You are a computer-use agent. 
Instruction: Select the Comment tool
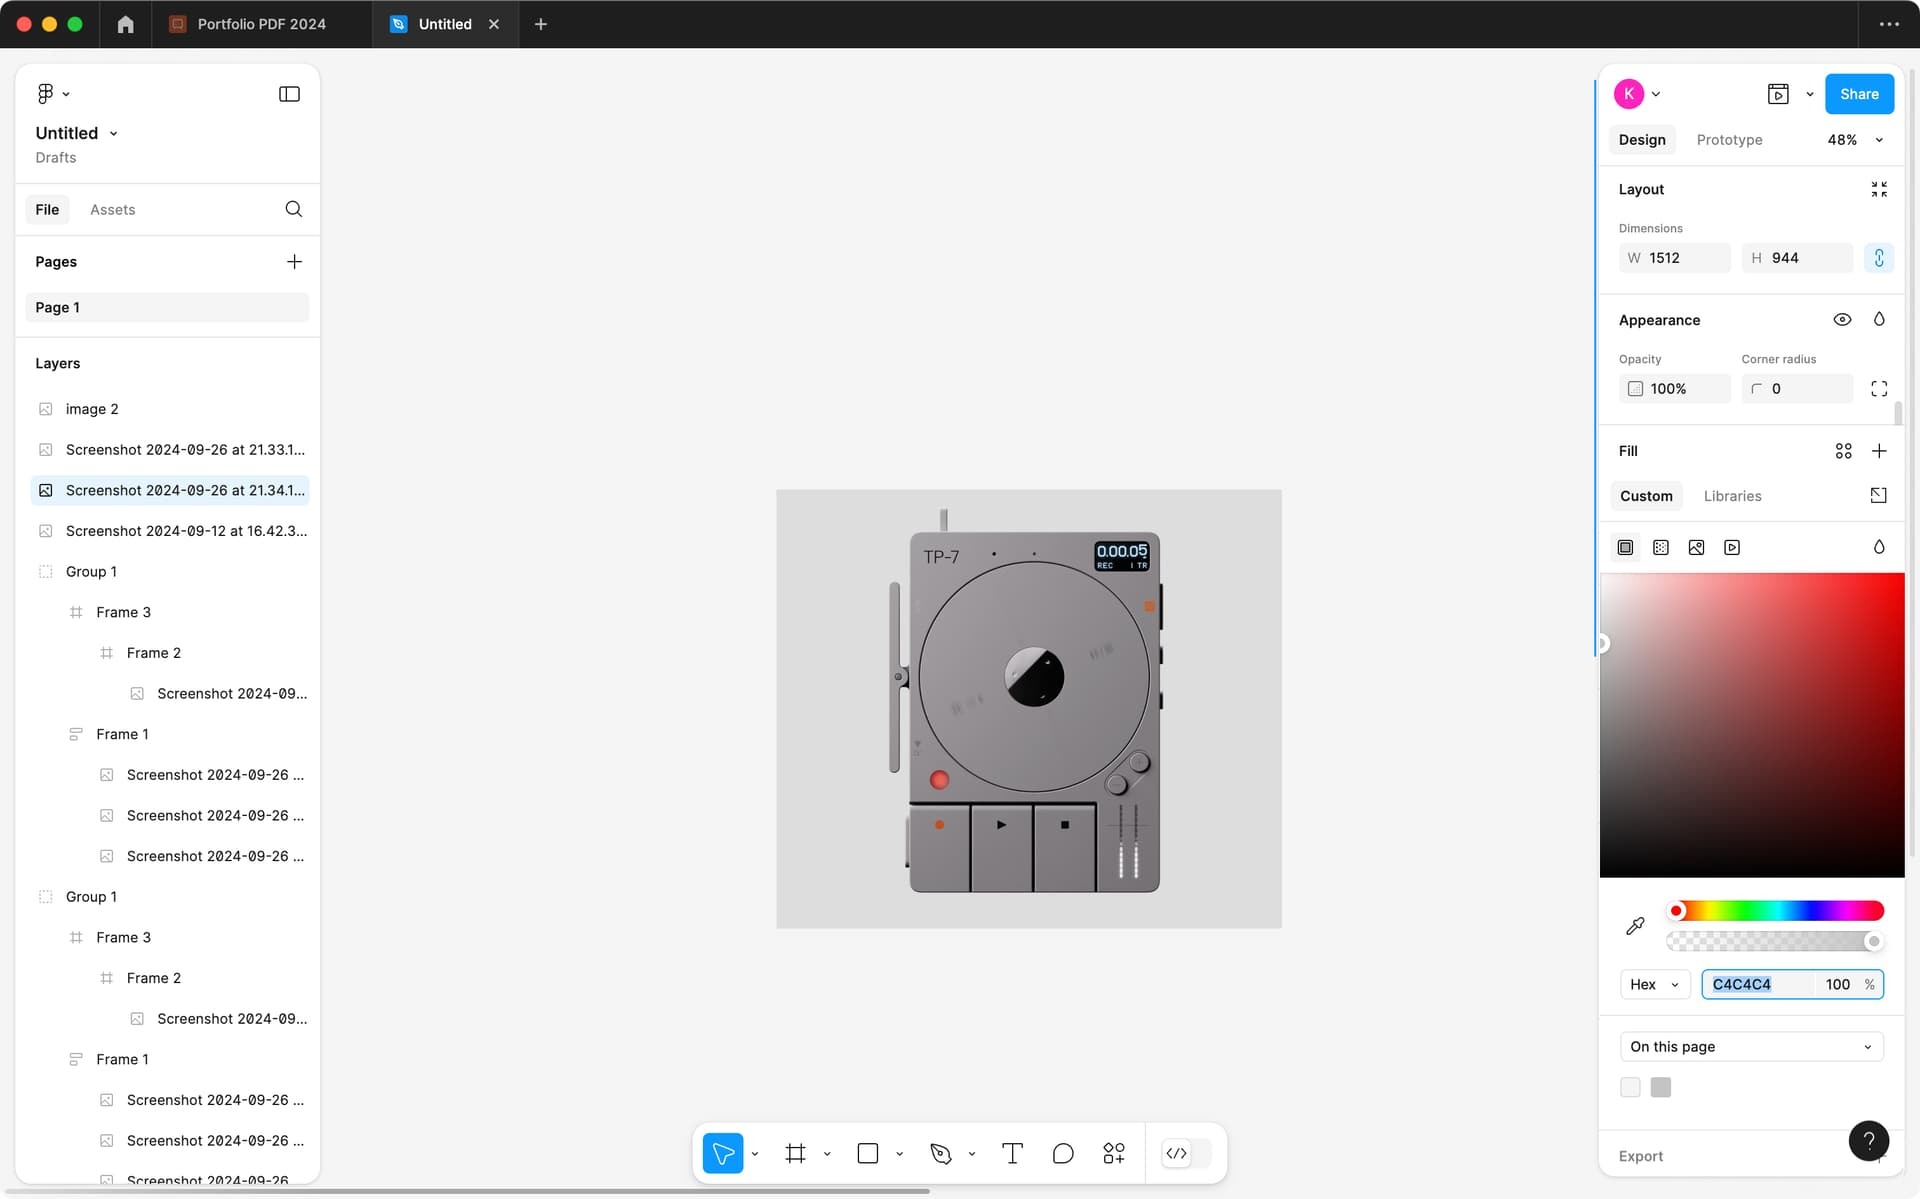click(1063, 1153)
